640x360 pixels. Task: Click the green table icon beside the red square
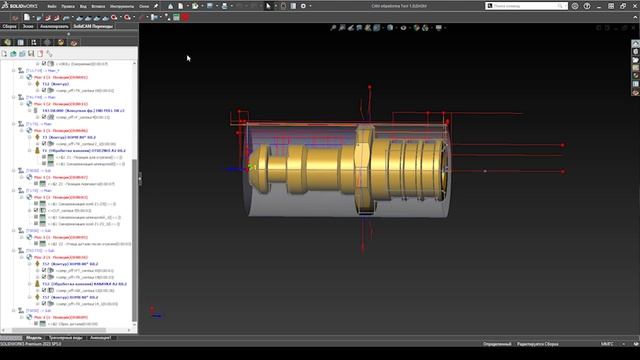tap(176, 17)
